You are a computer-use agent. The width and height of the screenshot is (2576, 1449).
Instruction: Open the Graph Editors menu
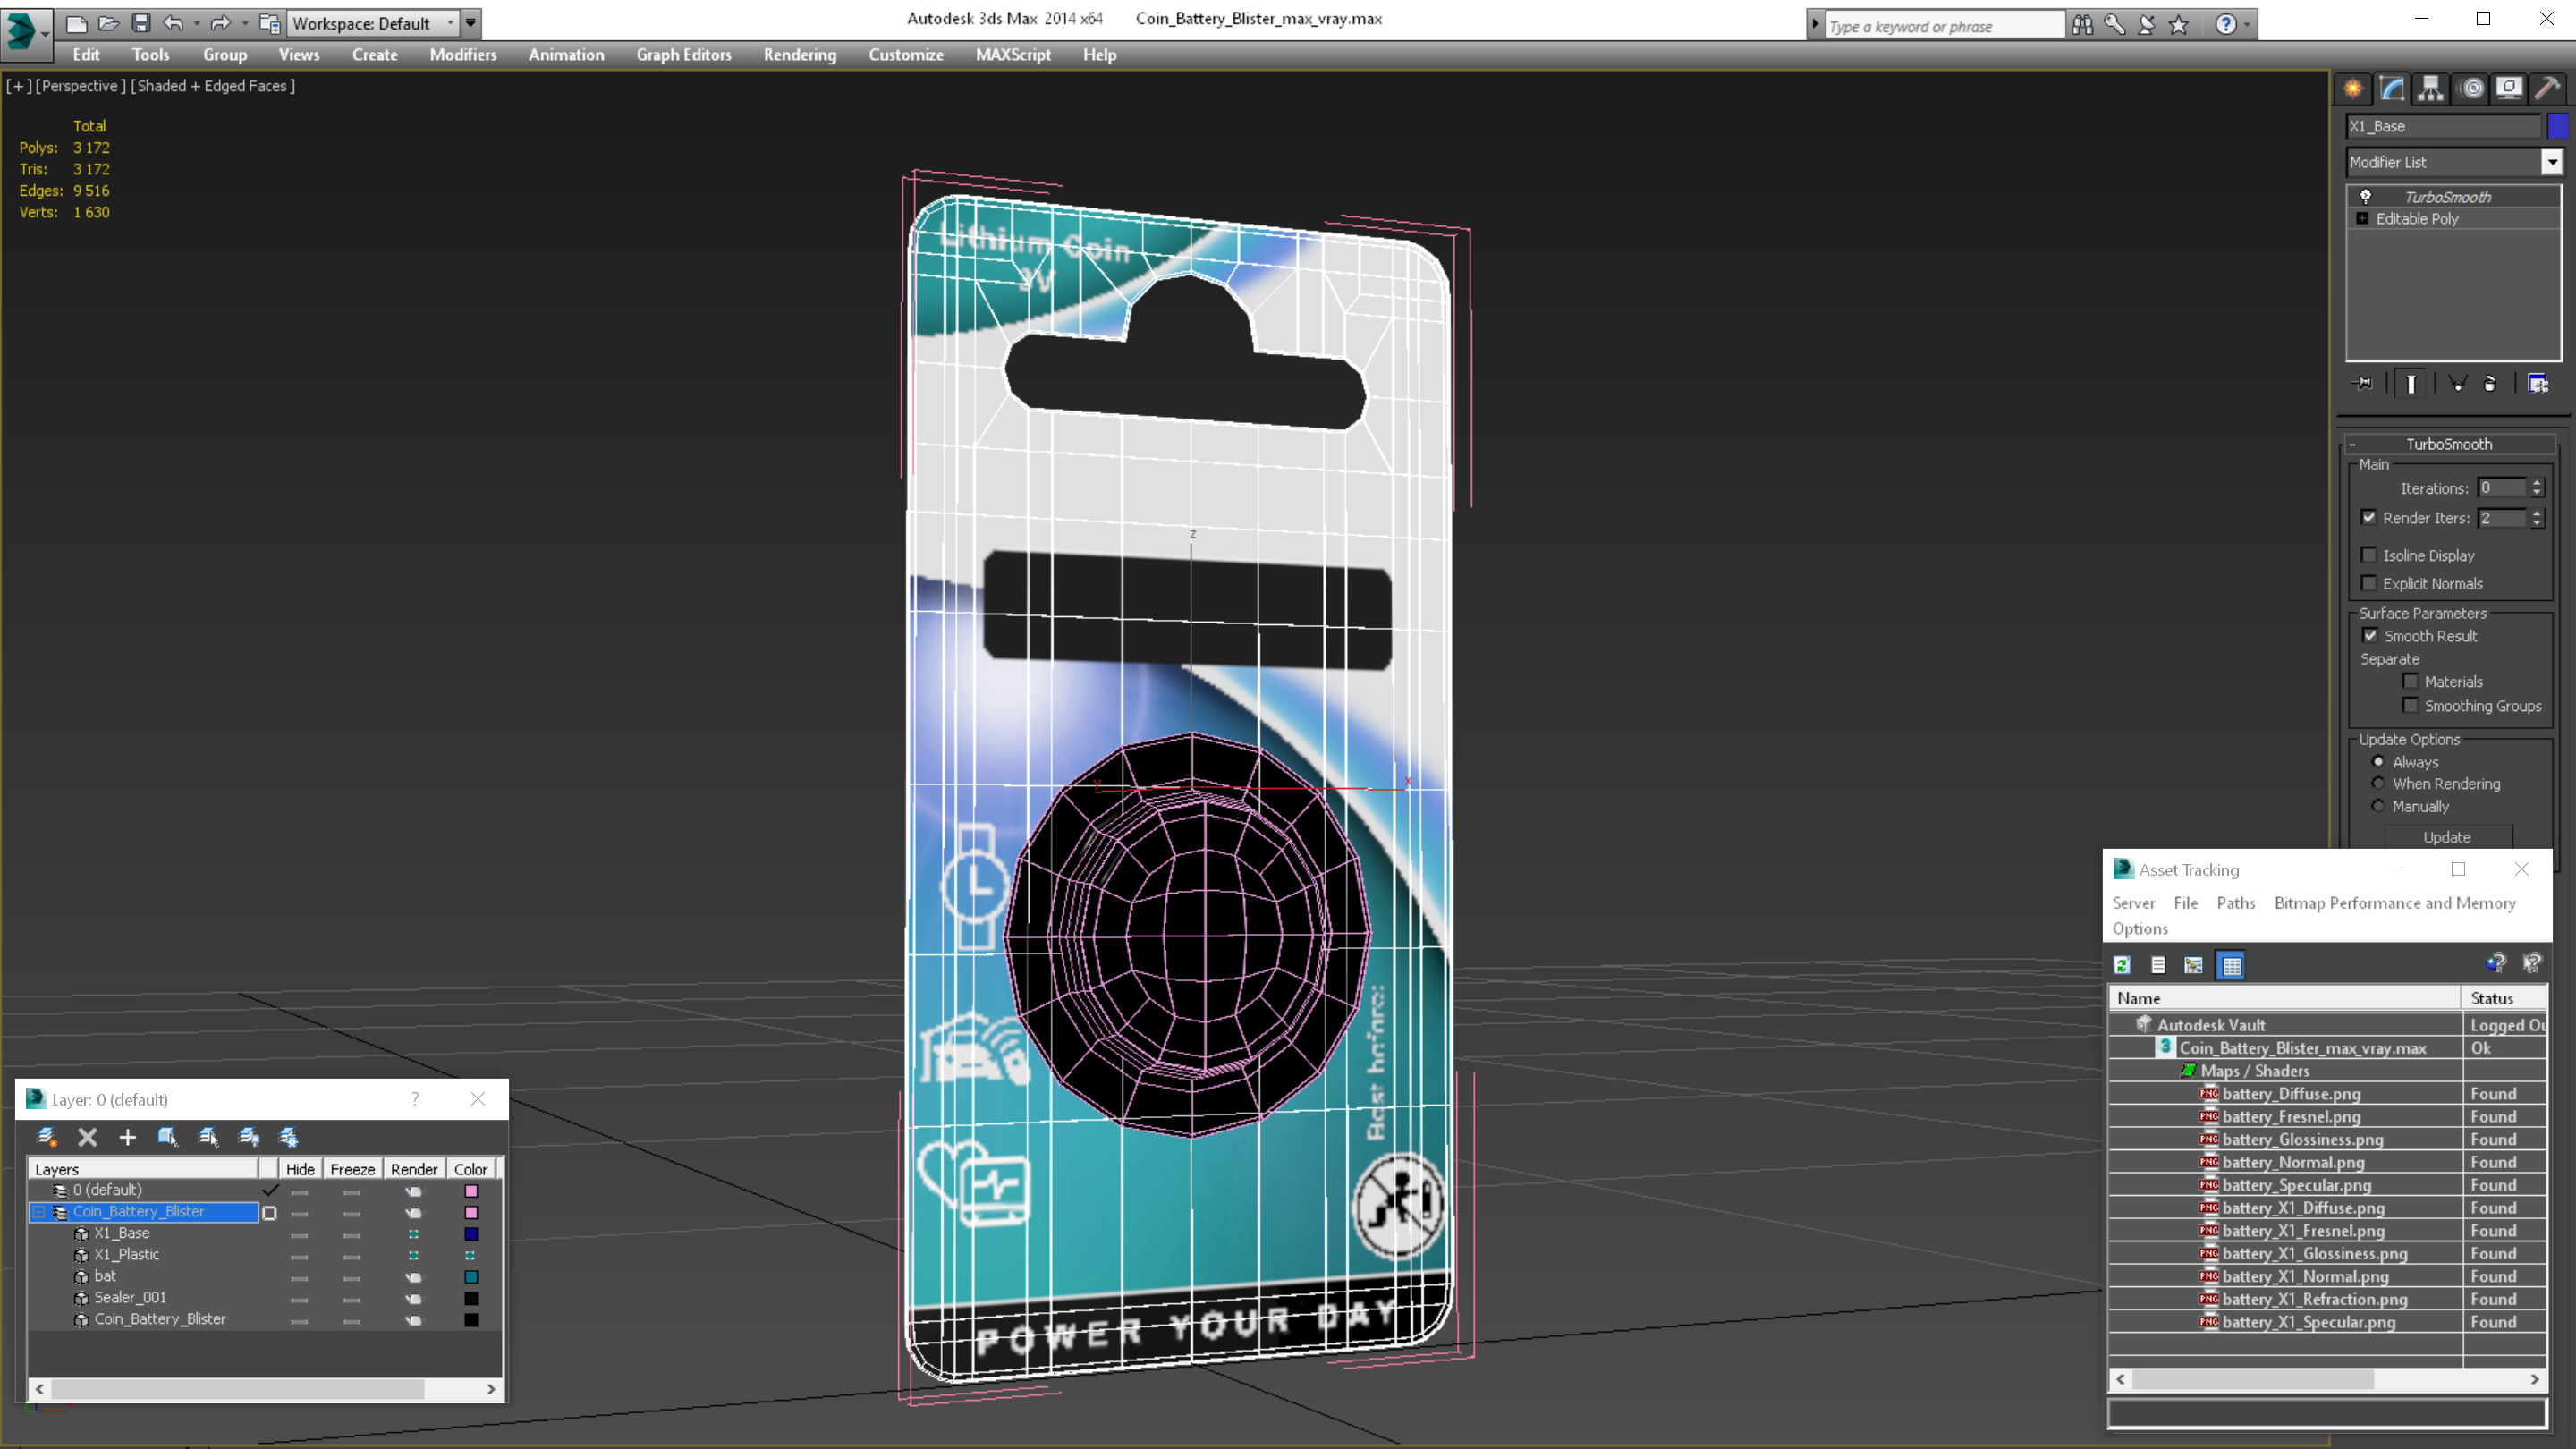point(684,55)
